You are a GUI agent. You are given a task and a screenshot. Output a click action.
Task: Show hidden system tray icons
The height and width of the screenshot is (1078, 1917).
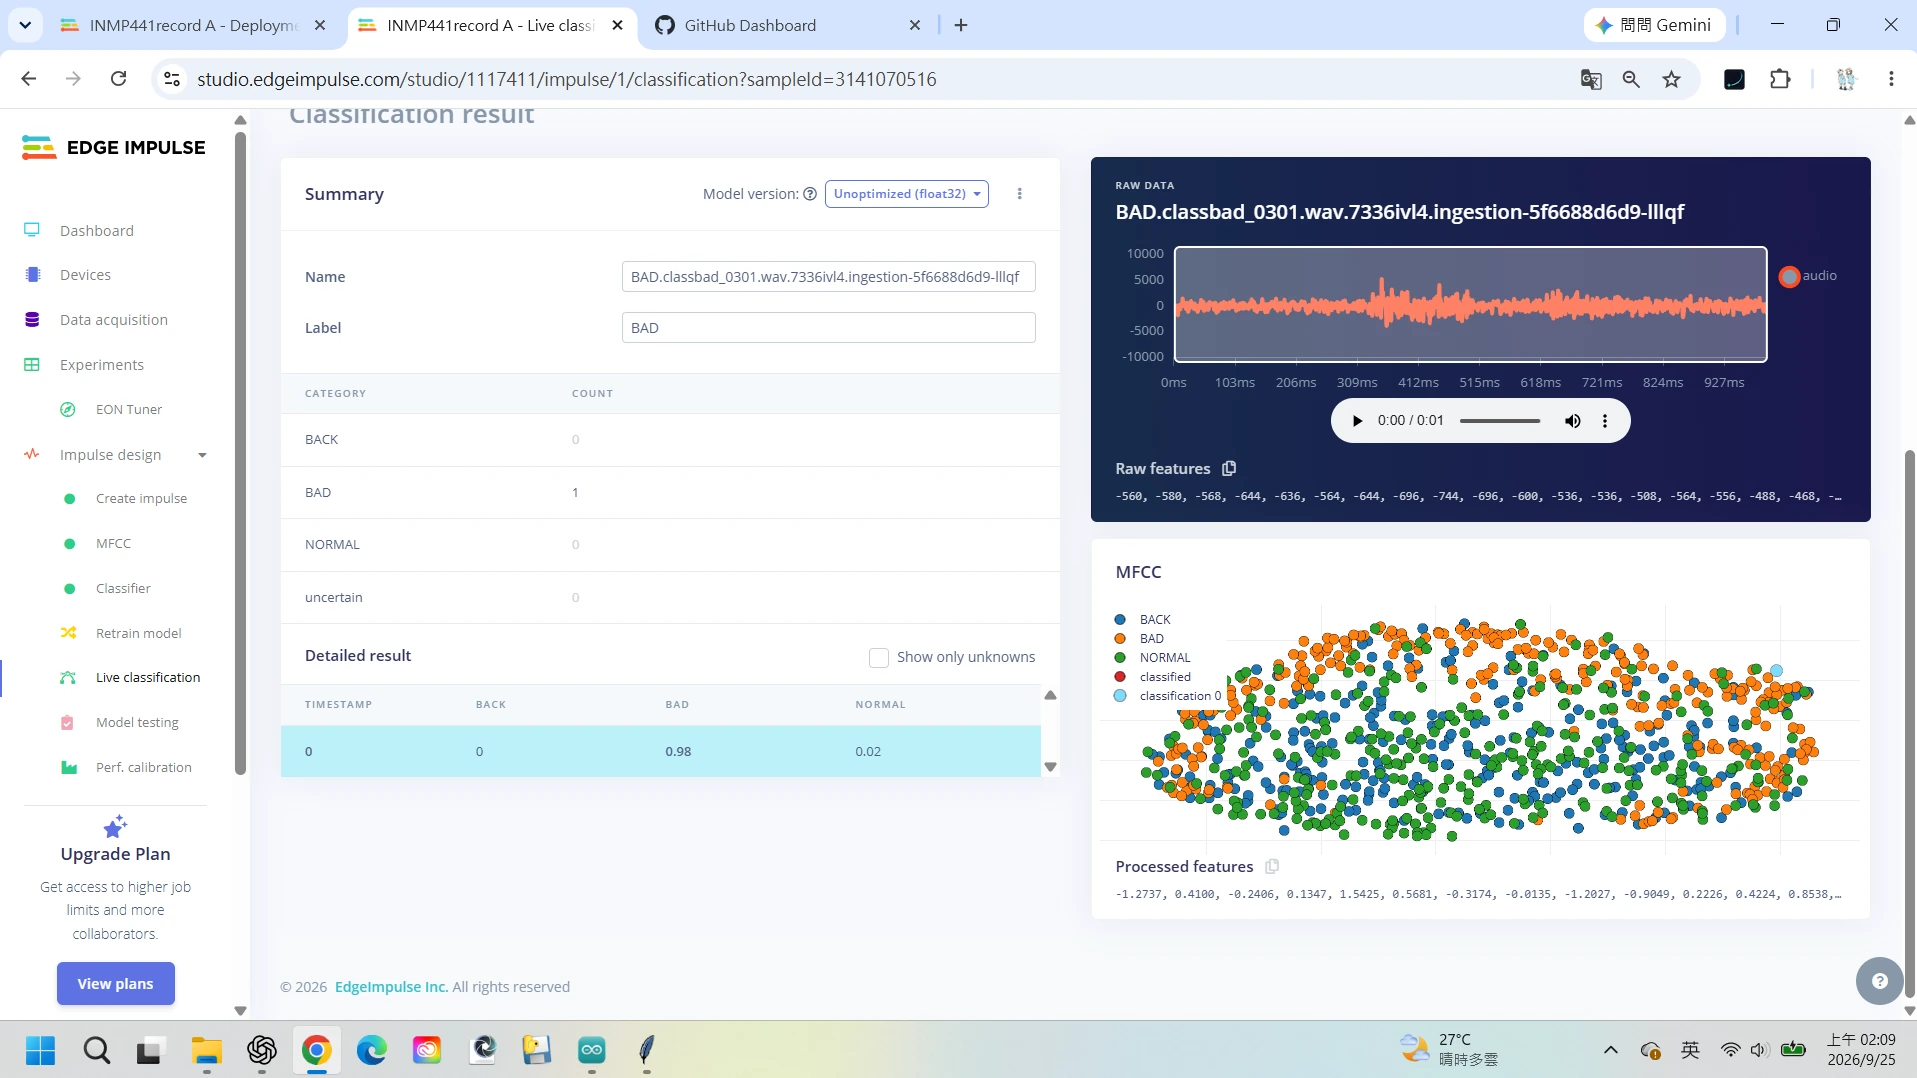pos(1610,1050)
